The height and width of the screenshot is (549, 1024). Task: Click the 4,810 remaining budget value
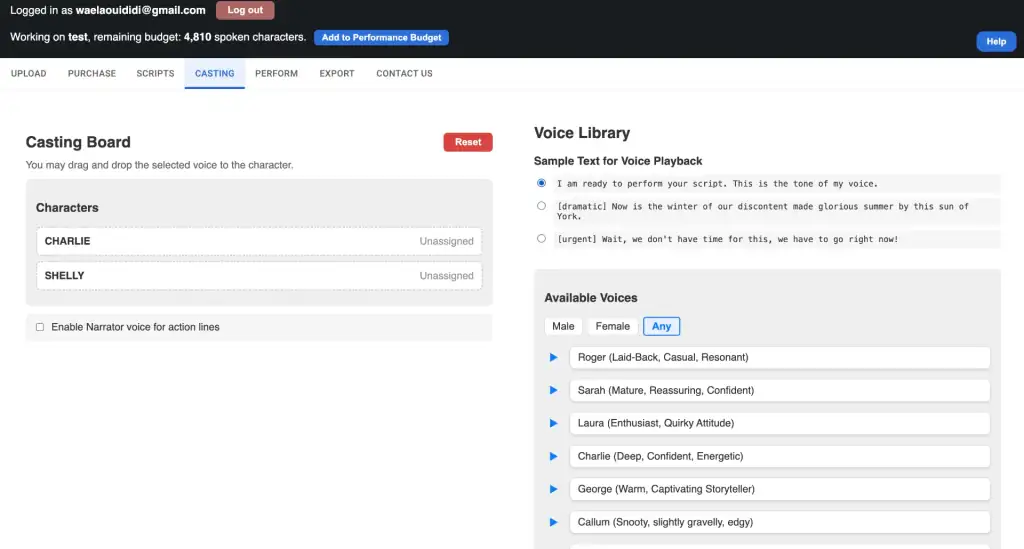[197, 37]
